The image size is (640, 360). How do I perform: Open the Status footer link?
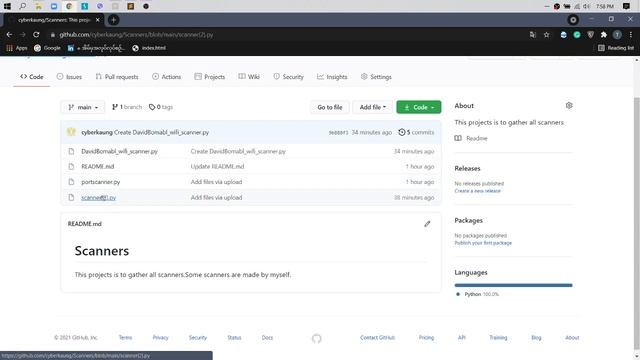click(234, 338)
